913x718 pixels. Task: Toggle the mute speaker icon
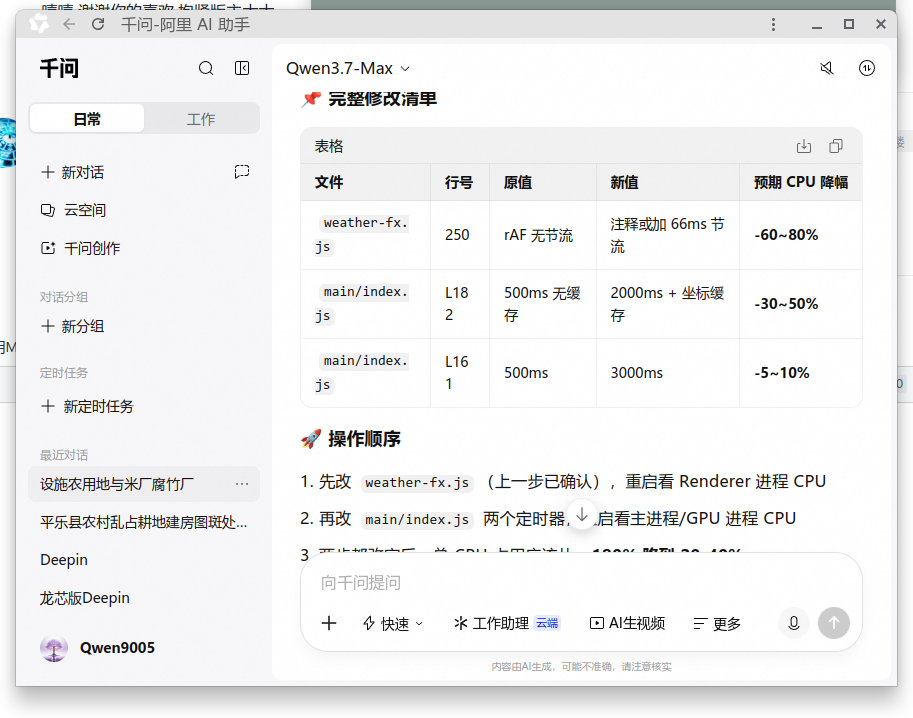[x=827, y=68]
